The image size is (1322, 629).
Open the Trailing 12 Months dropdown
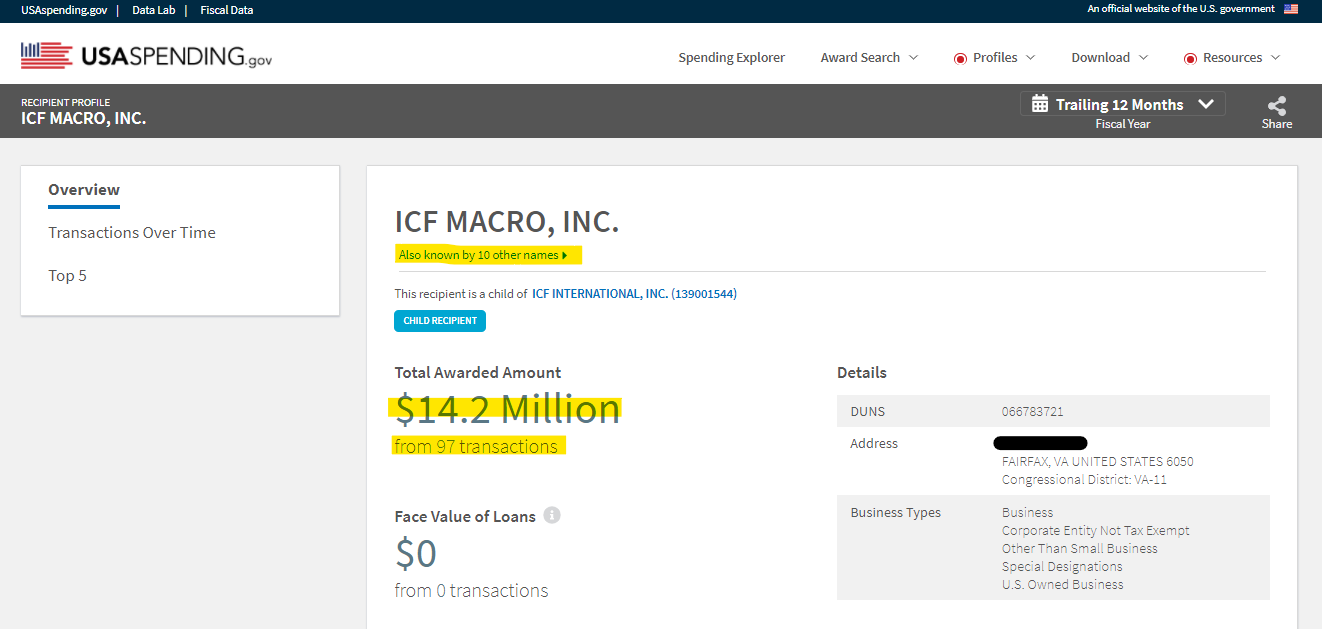[1122, 104]
